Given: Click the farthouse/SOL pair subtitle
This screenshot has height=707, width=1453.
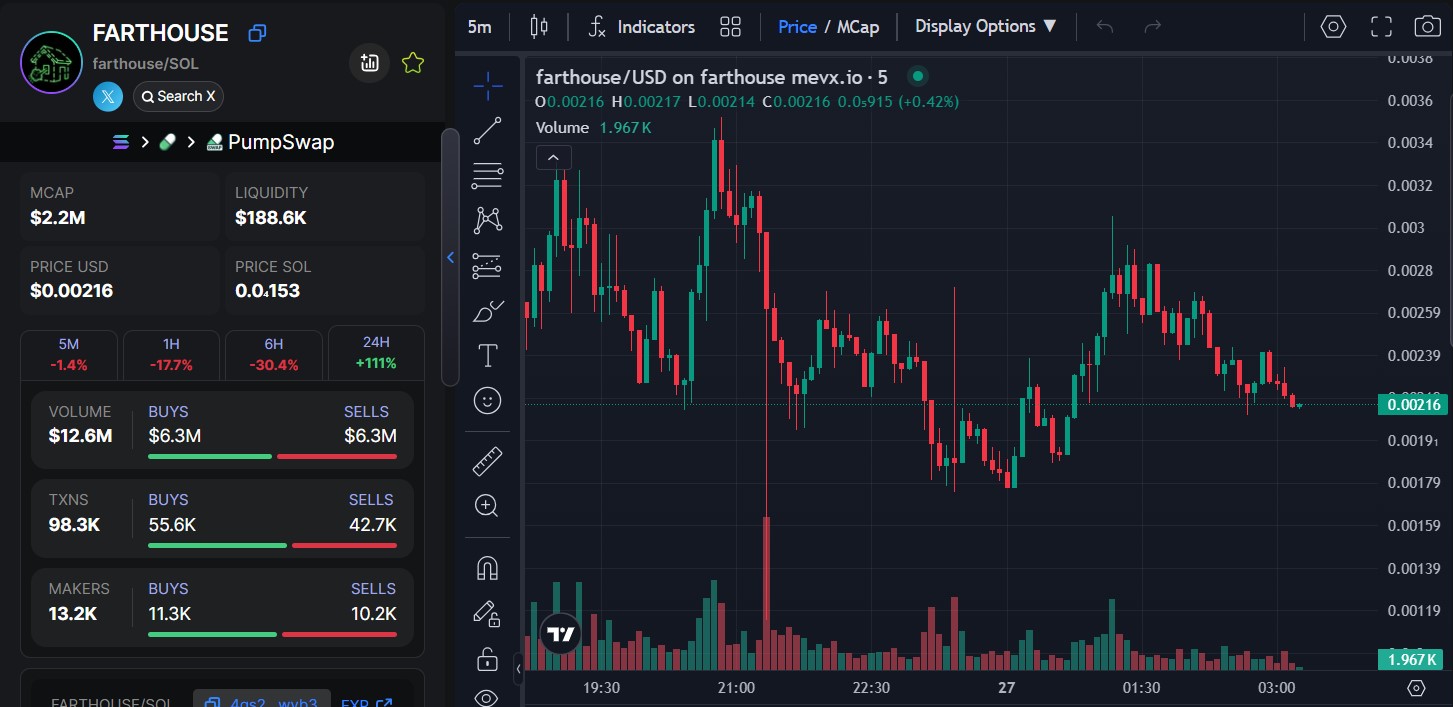Looking at the screenshot, I should (x=146, y=63).
